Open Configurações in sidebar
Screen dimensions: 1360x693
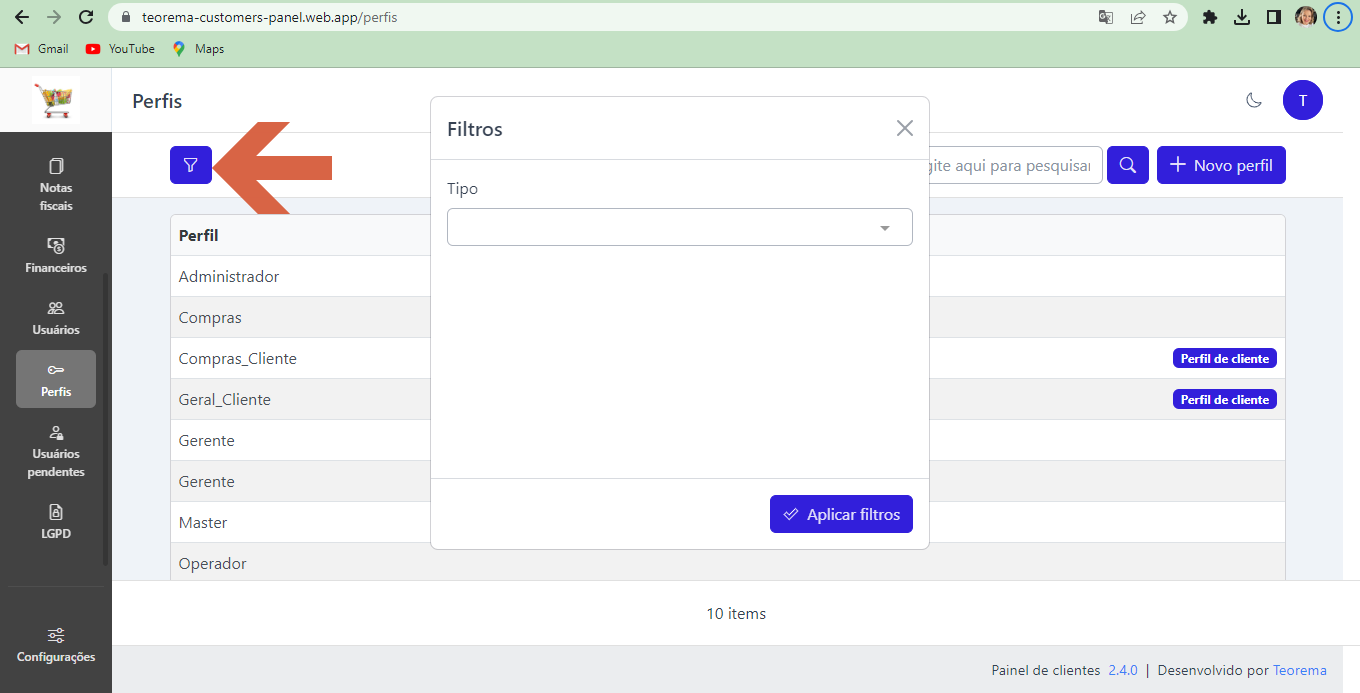click(56, 646)
